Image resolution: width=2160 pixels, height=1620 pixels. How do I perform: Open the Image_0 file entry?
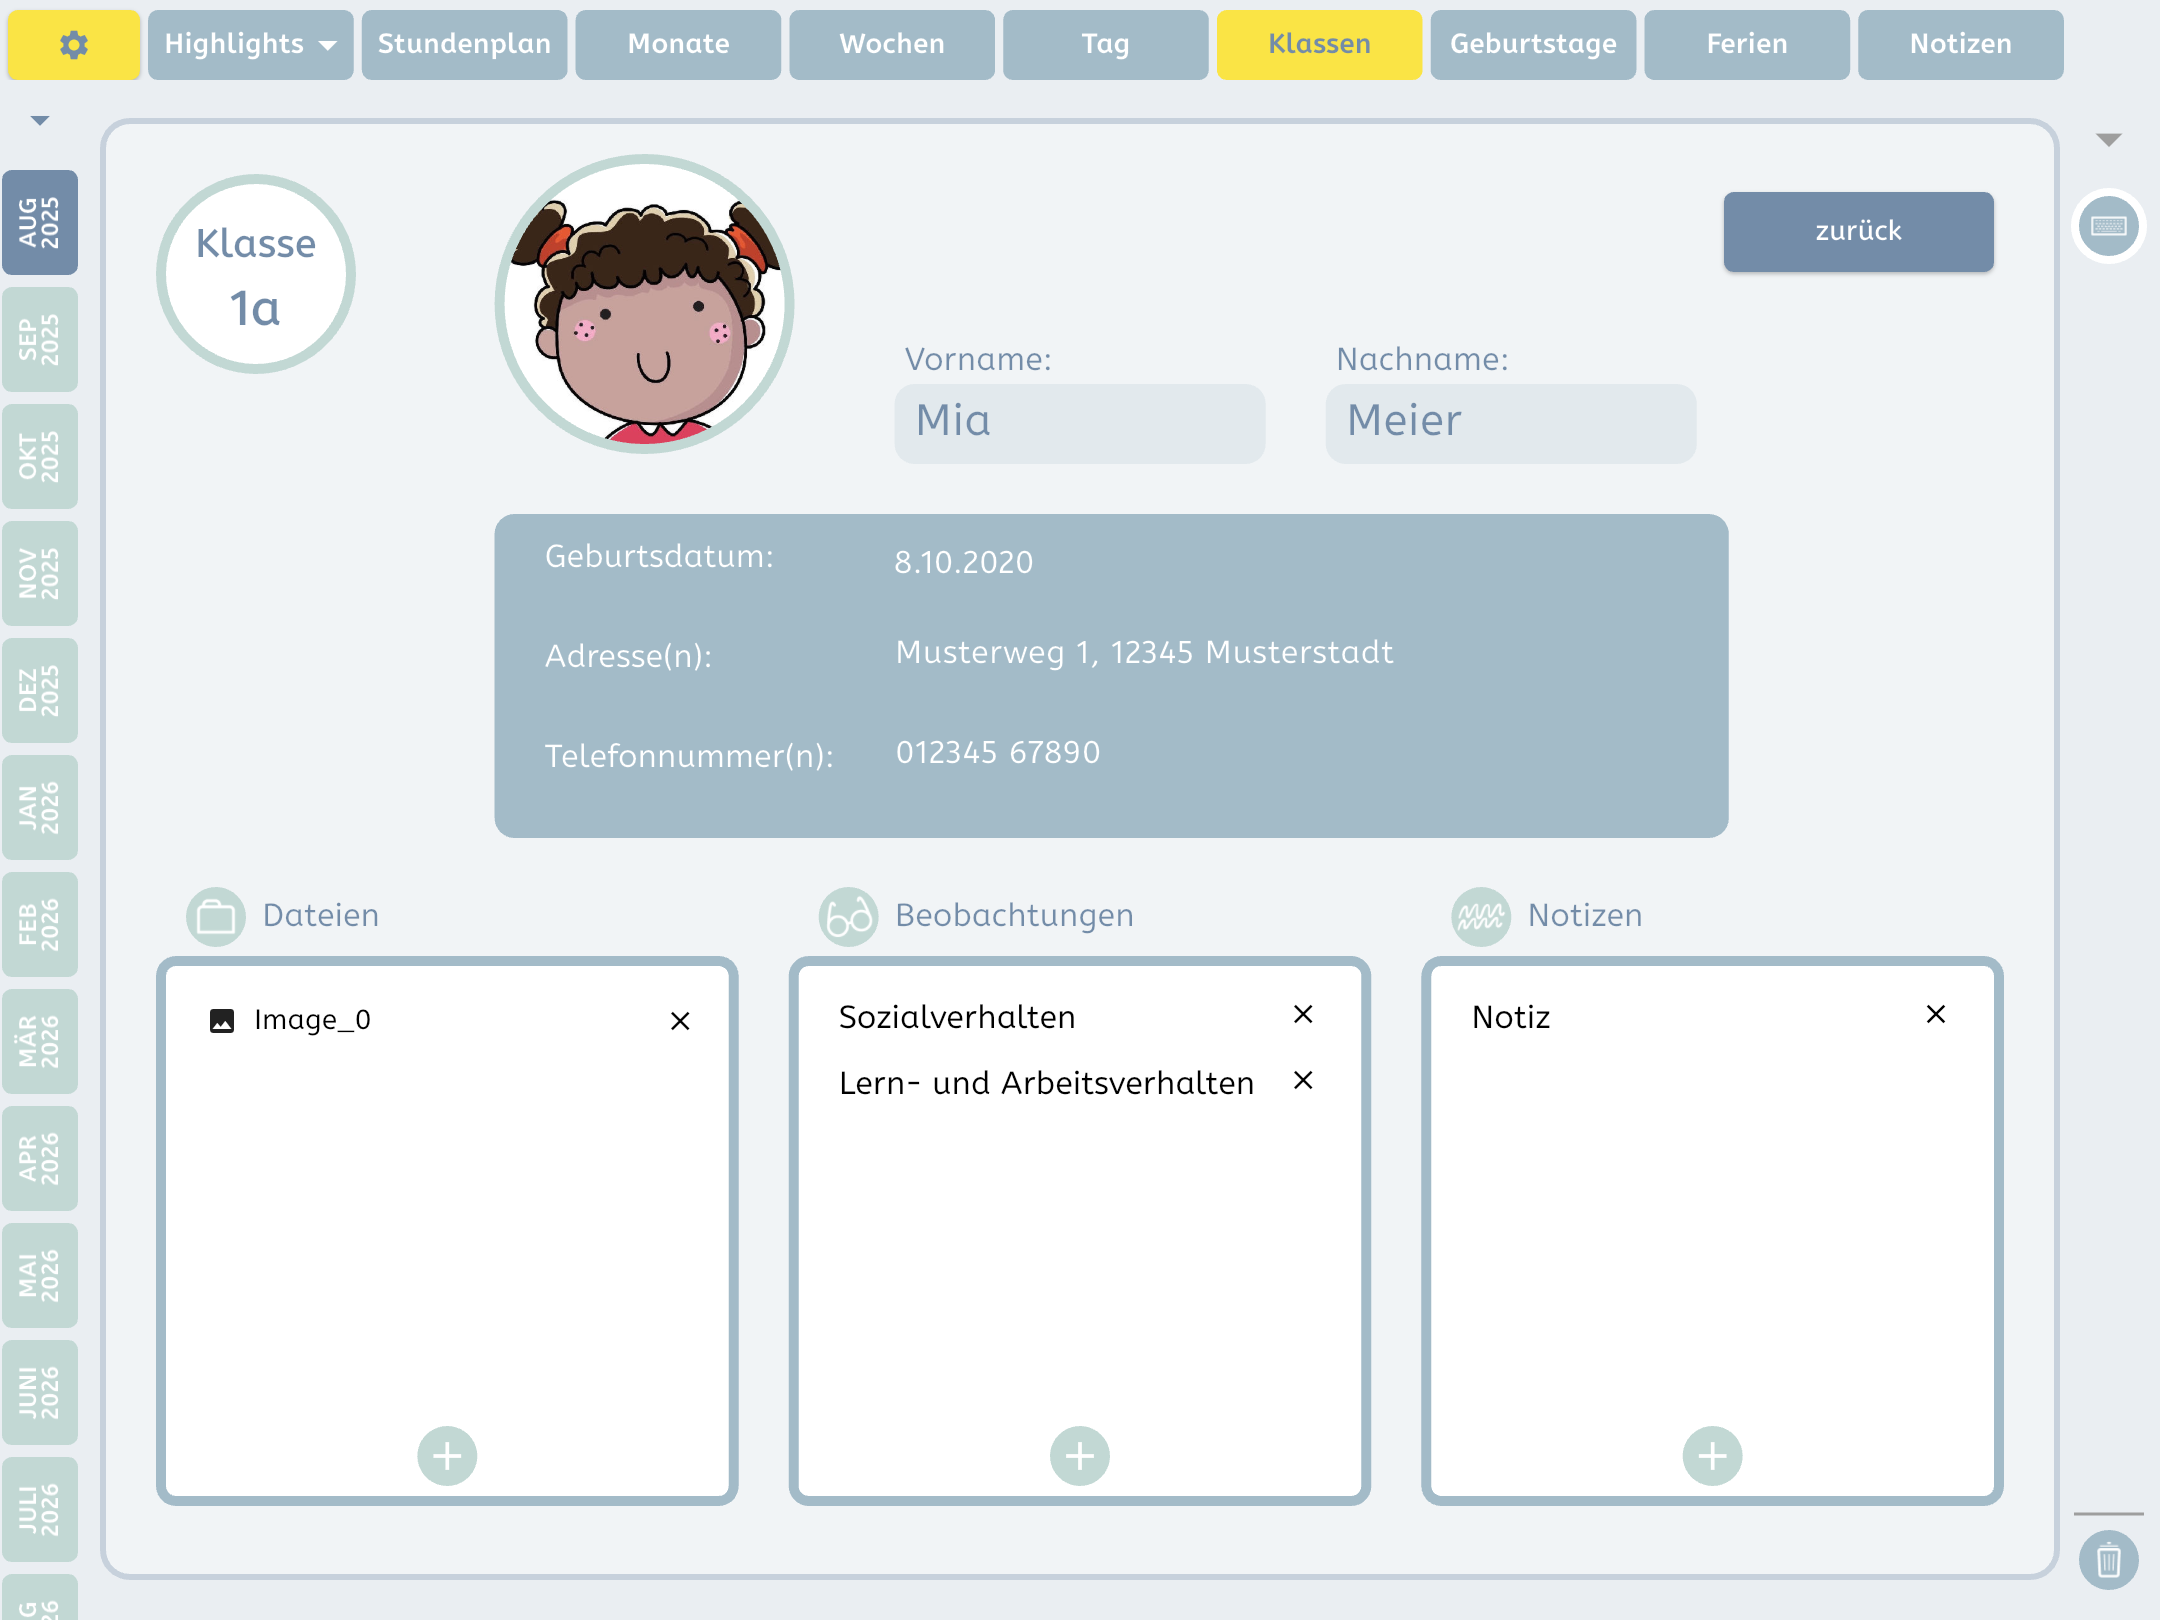point(312,1020)
